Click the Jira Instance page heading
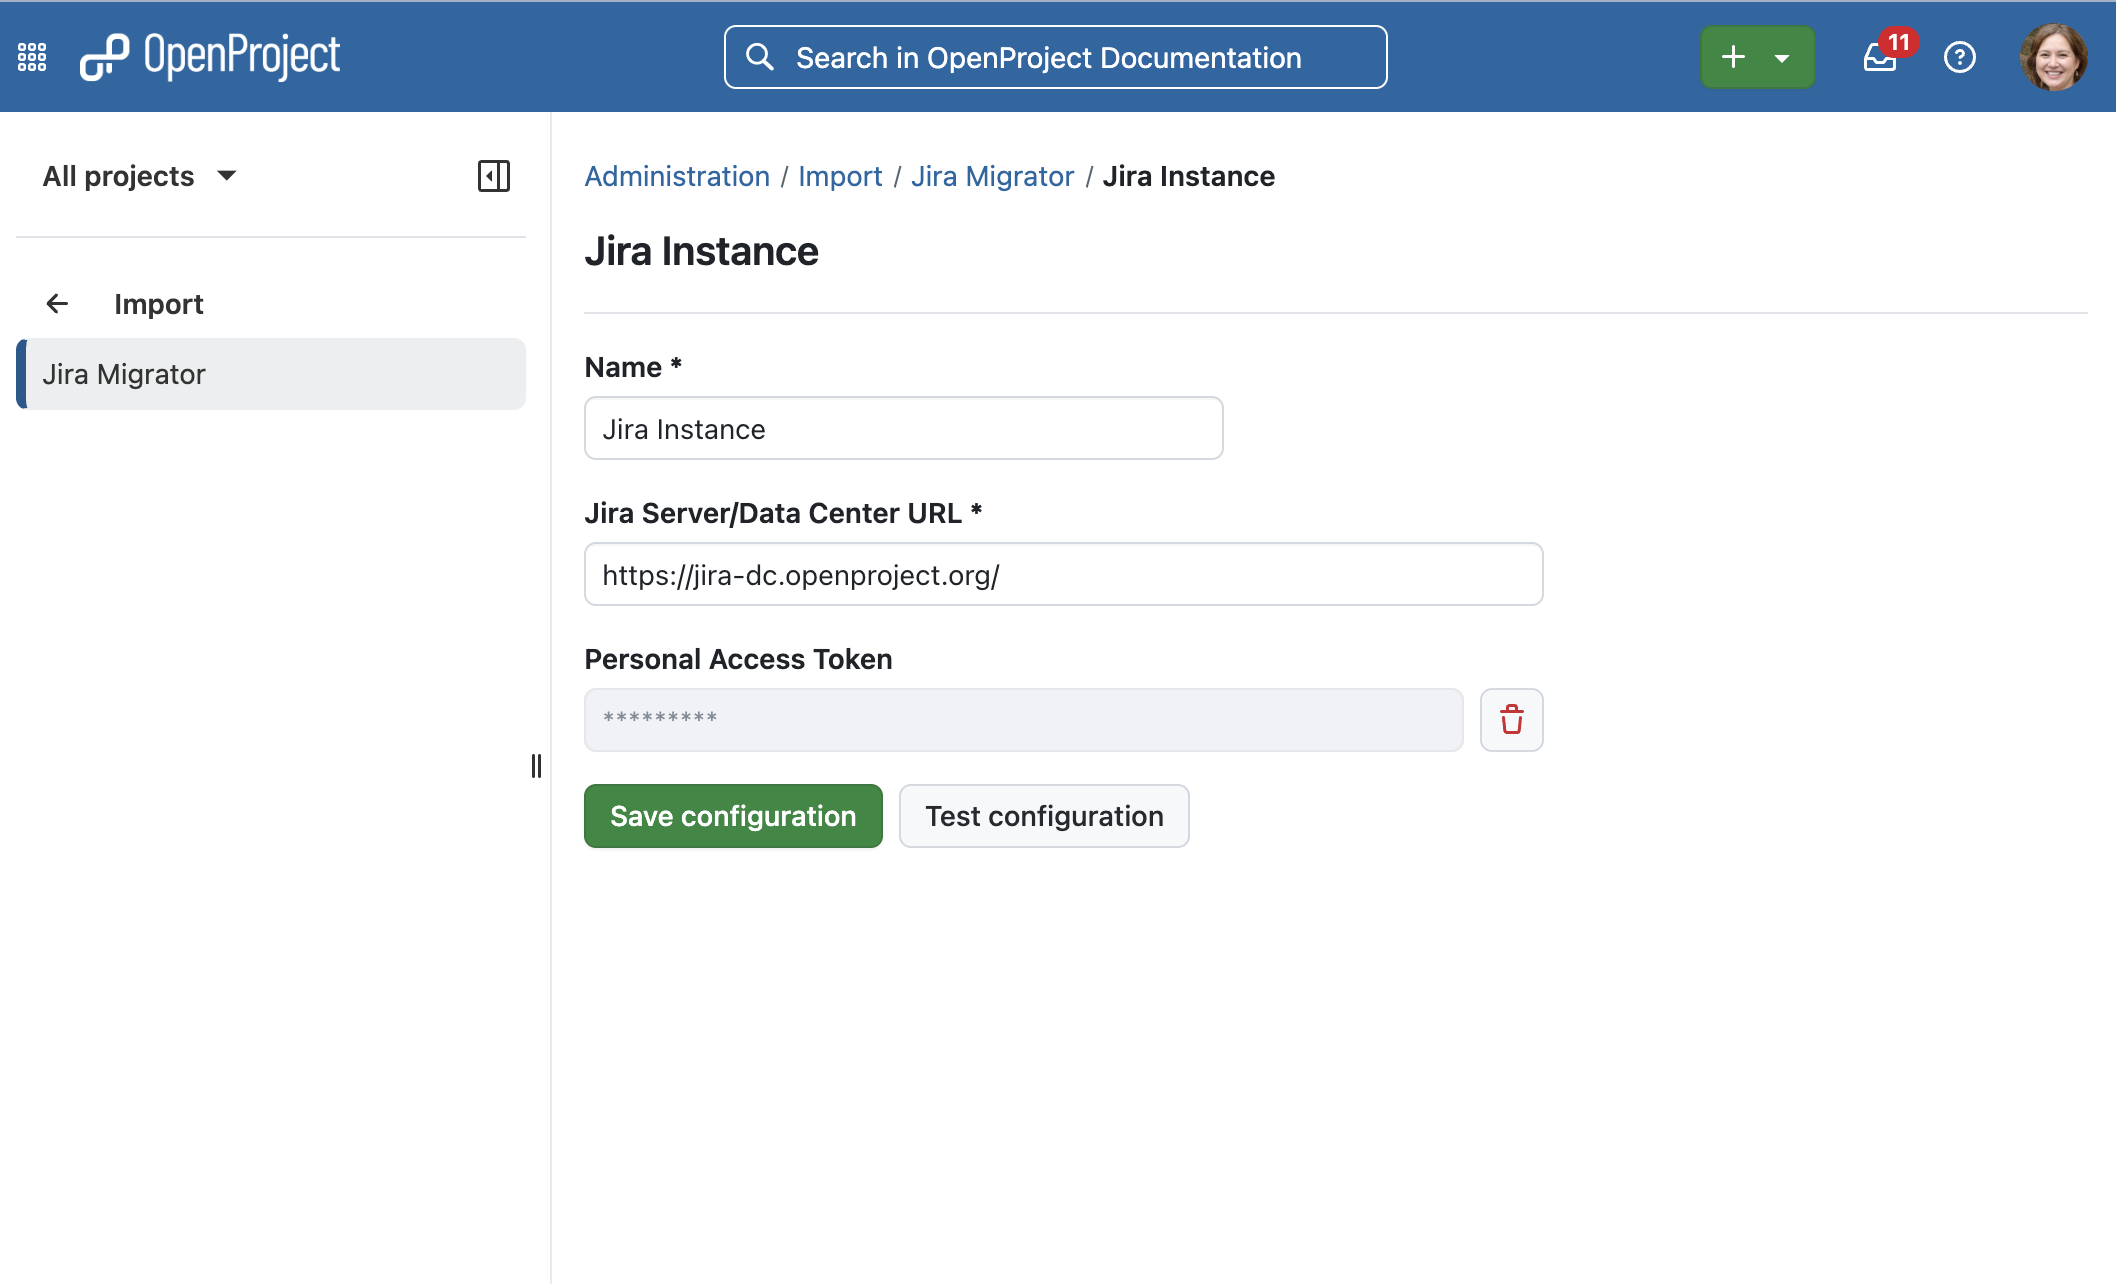Screen dimensions: 2116x1284 (702, 251)
